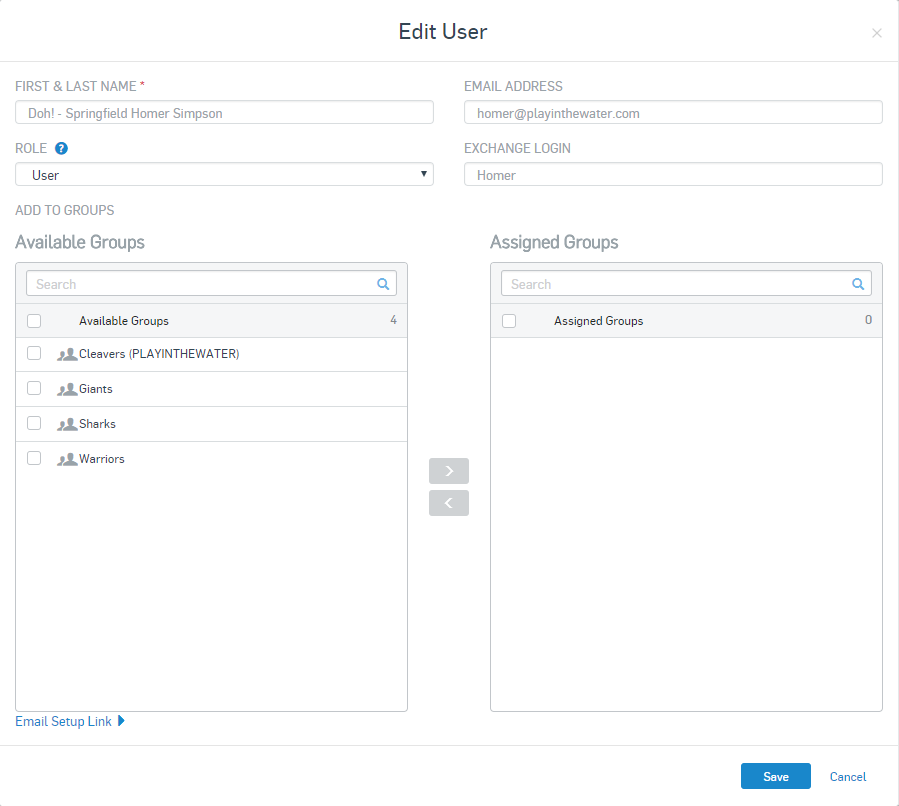Viewport: 899px width, 806px height.
Task: Select all via Available Groups header checkbox
Action: click(34, 320)
